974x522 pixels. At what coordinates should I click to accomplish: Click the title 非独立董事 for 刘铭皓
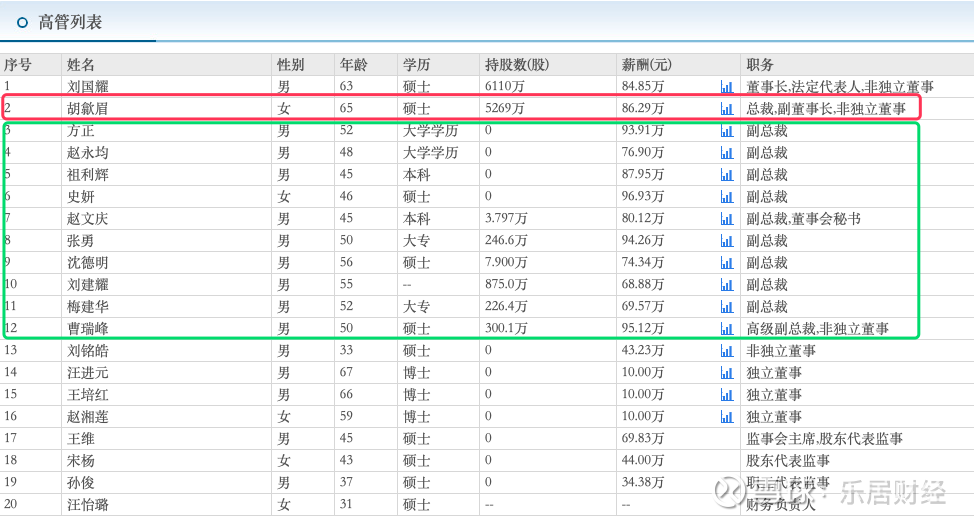781,351
